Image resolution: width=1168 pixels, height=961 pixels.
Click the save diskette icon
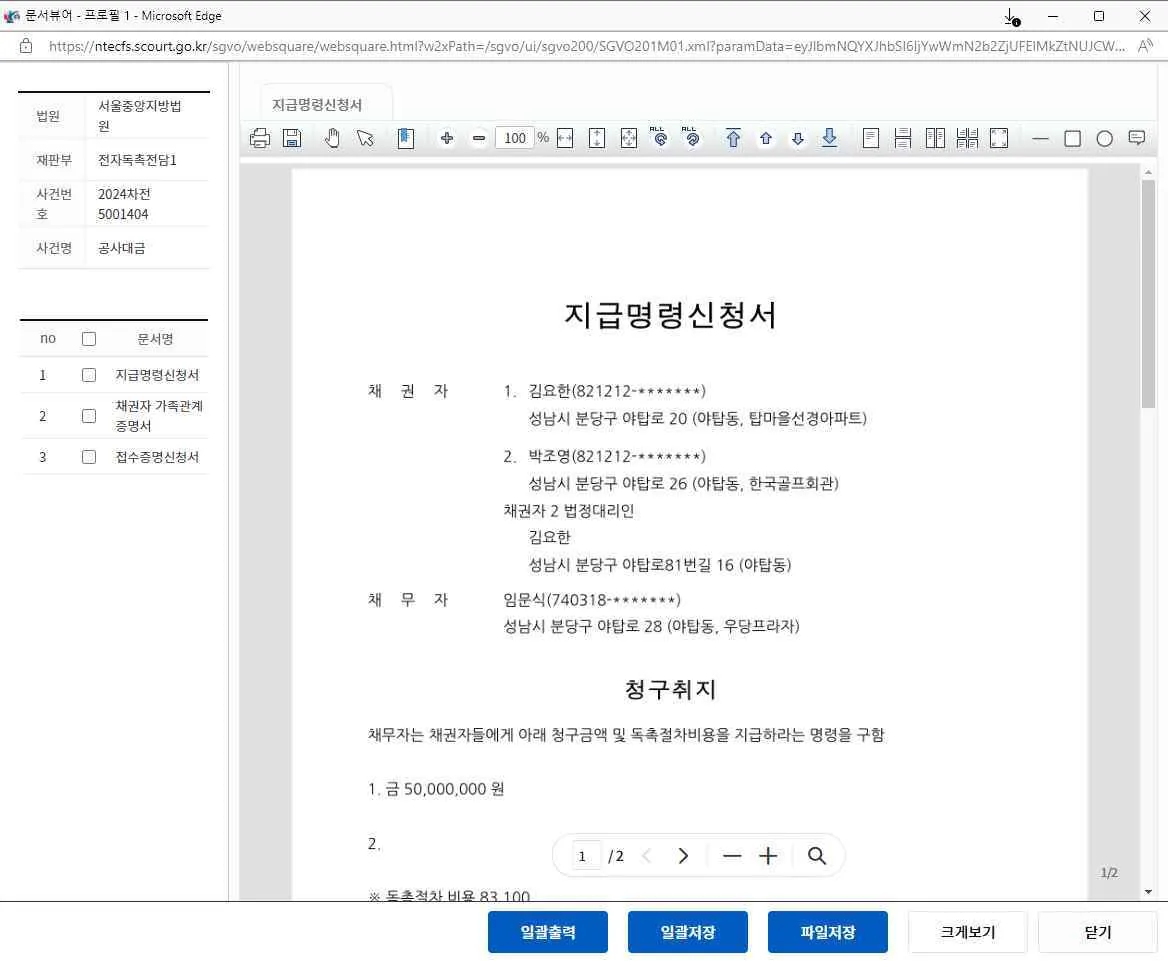(x=292, y=138)
